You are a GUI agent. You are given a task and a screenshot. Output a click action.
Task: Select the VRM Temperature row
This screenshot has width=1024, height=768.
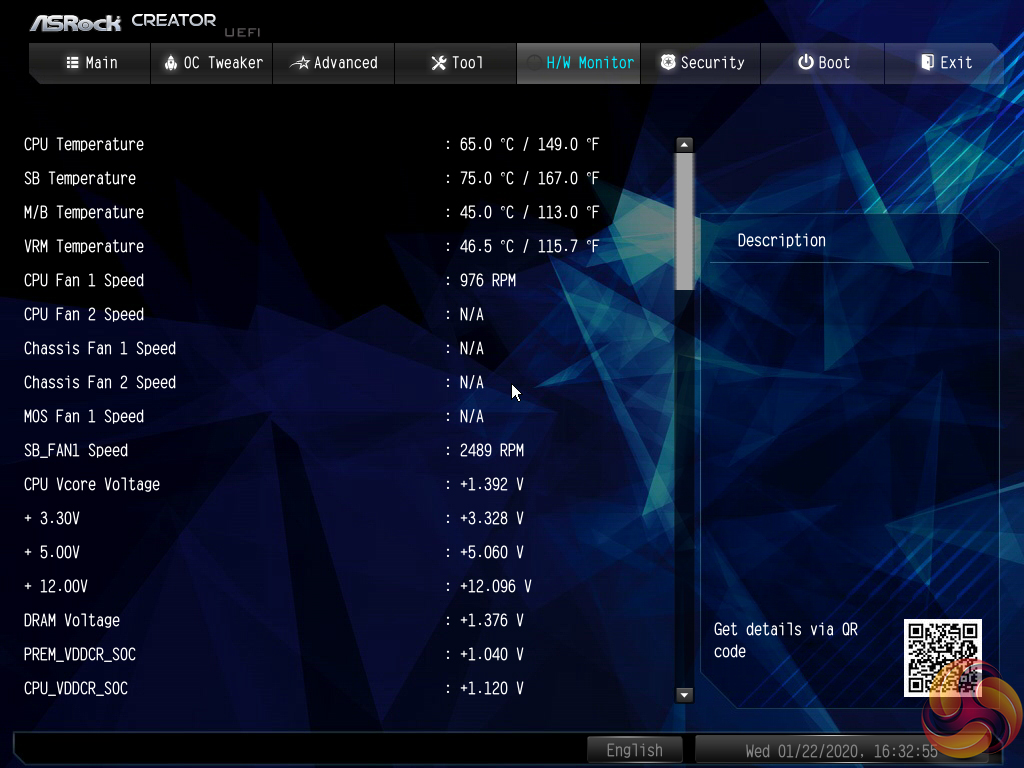coord(312,246)
